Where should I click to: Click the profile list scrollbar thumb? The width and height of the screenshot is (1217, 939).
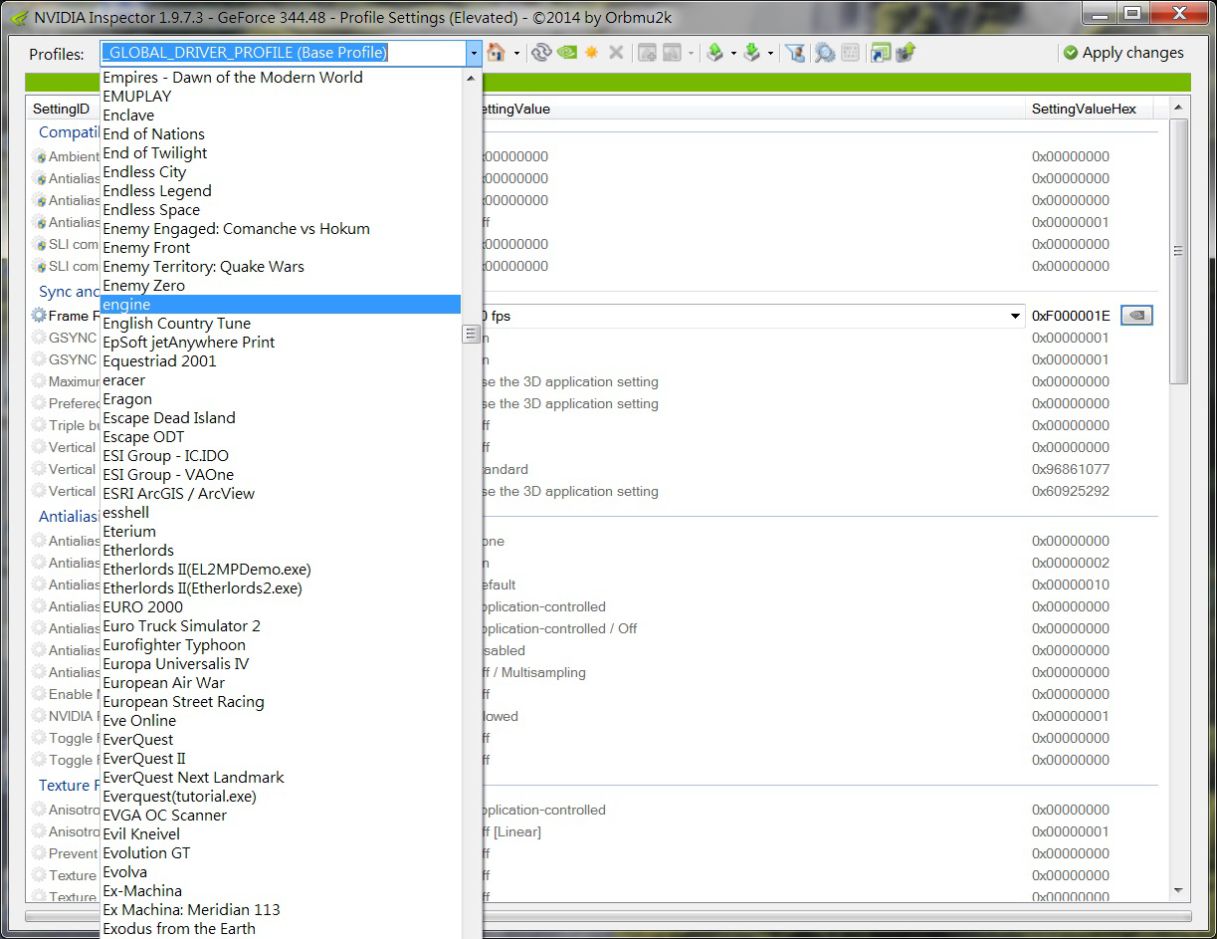coord(472,334)
